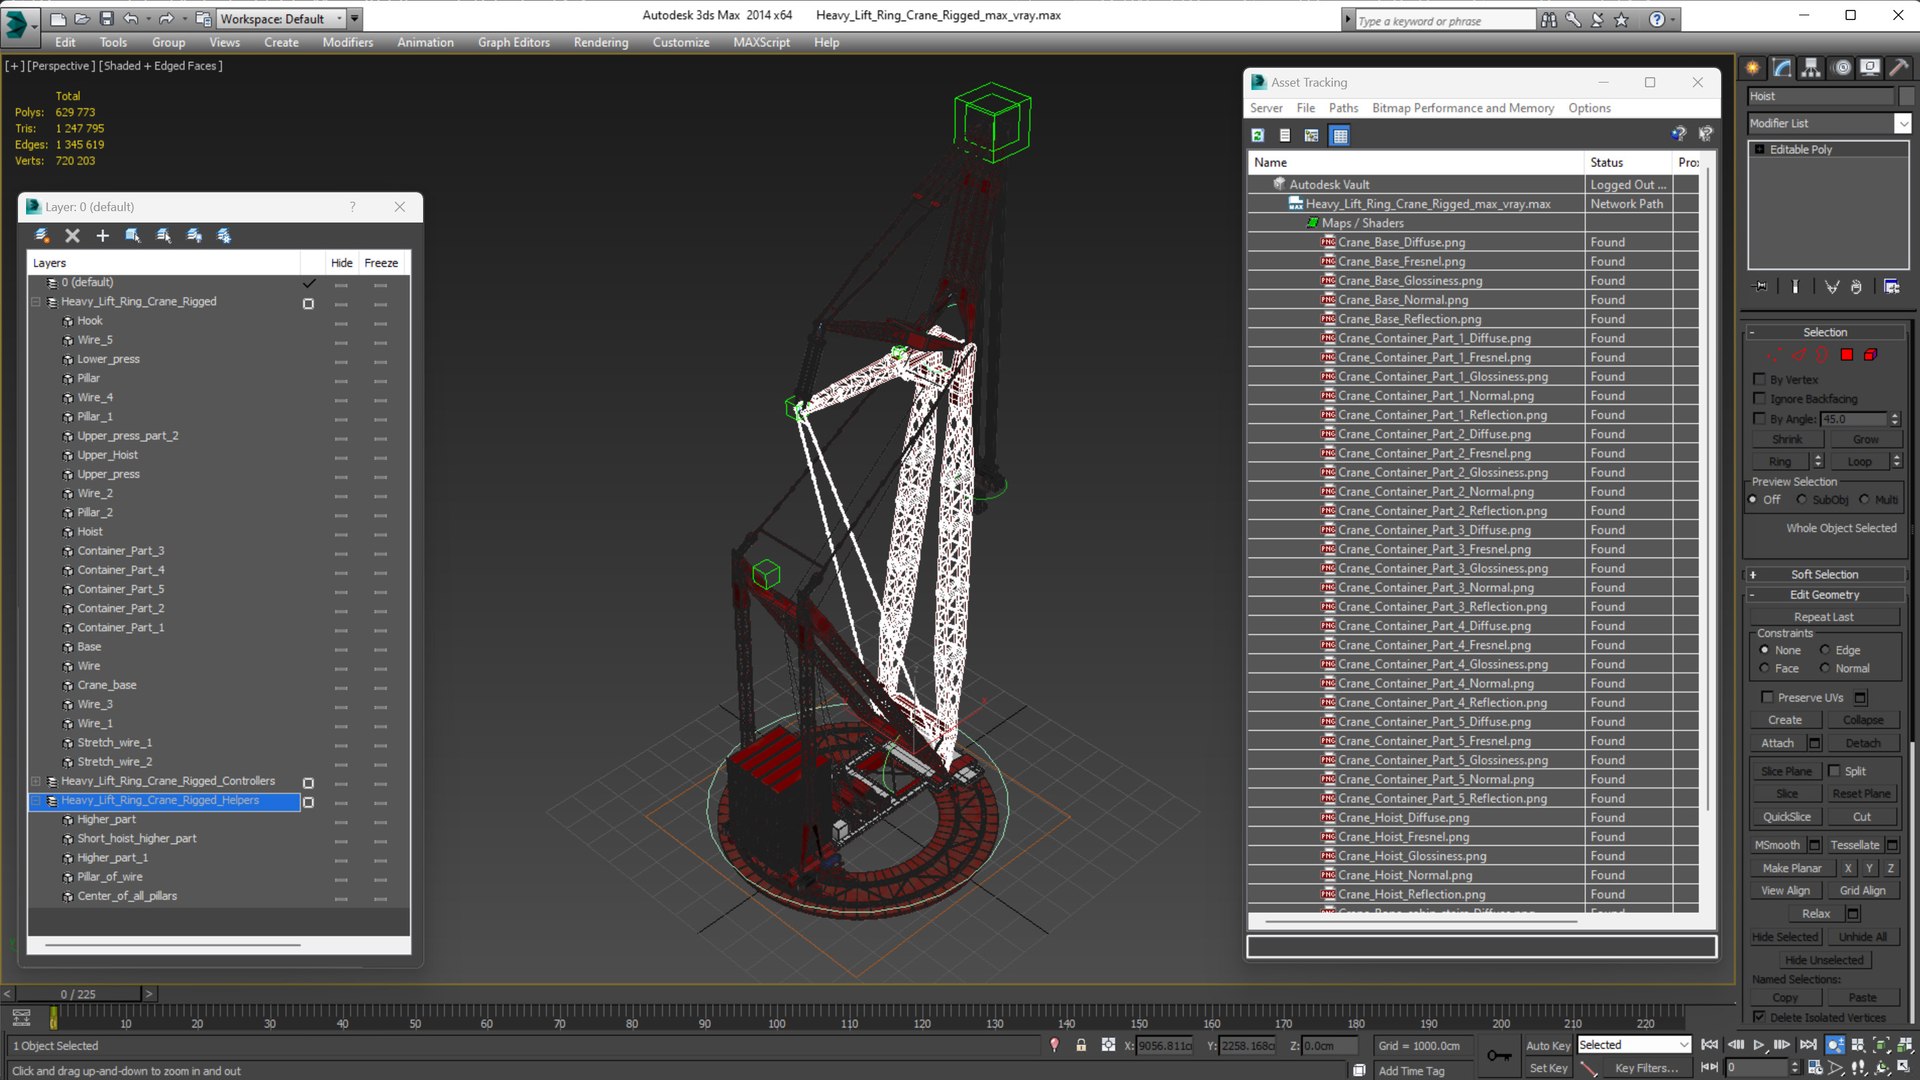Click Attach button in Edit Geometry

1777,743
